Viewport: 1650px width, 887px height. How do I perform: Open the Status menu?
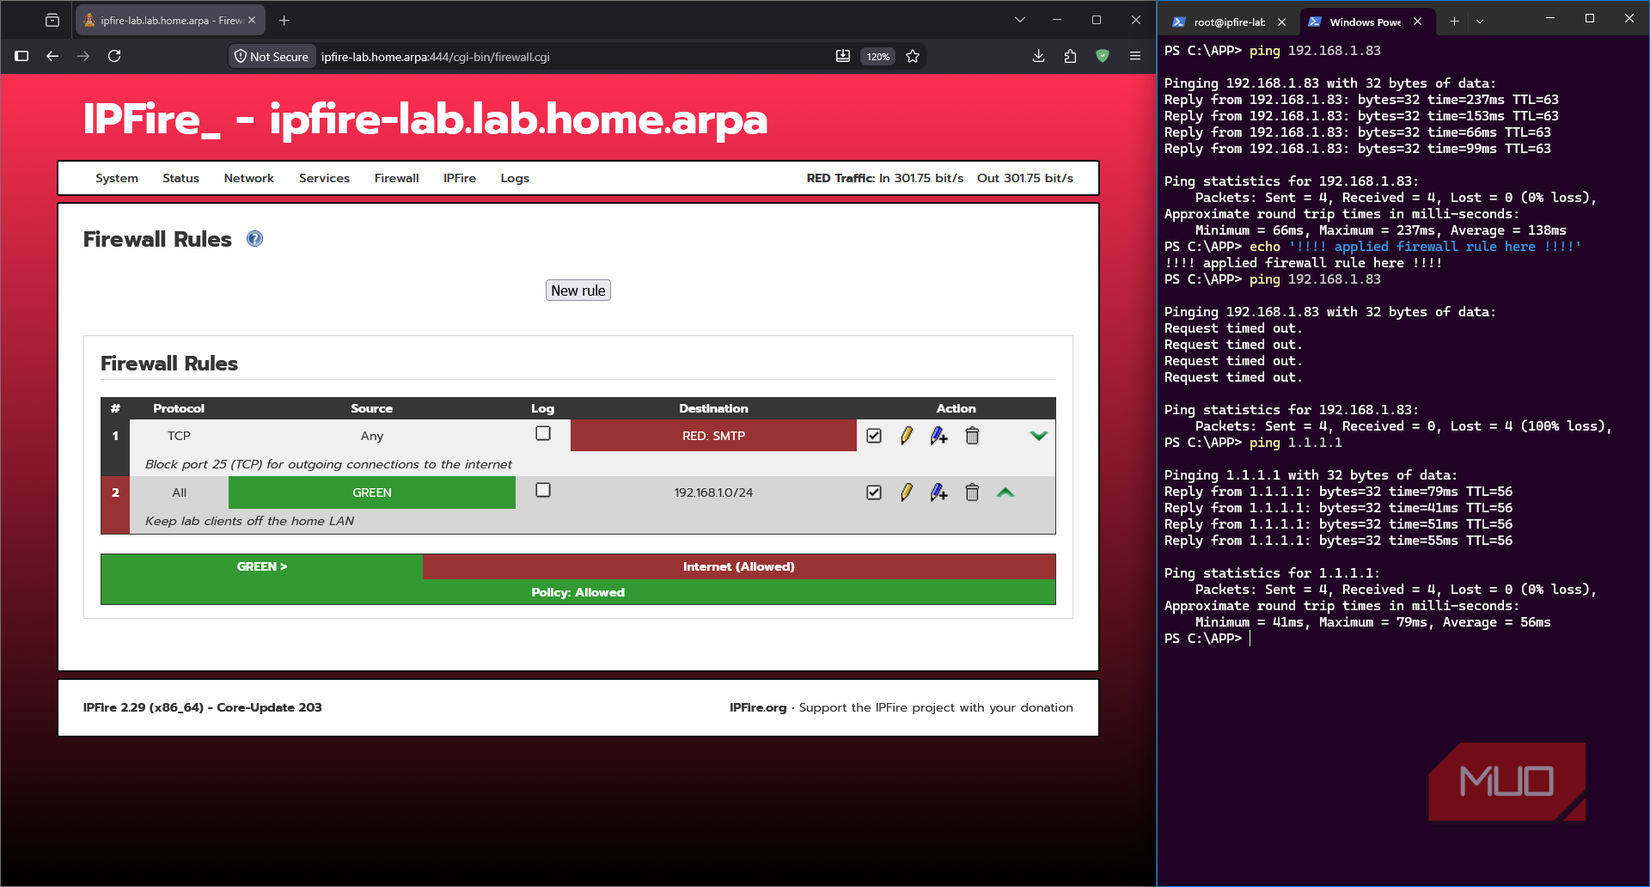(181, 178)
